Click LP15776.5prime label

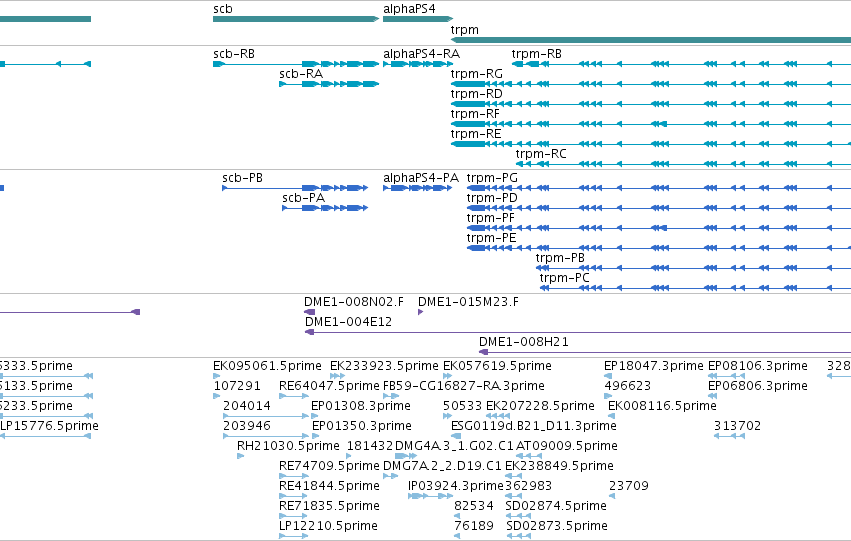(49, 426)
